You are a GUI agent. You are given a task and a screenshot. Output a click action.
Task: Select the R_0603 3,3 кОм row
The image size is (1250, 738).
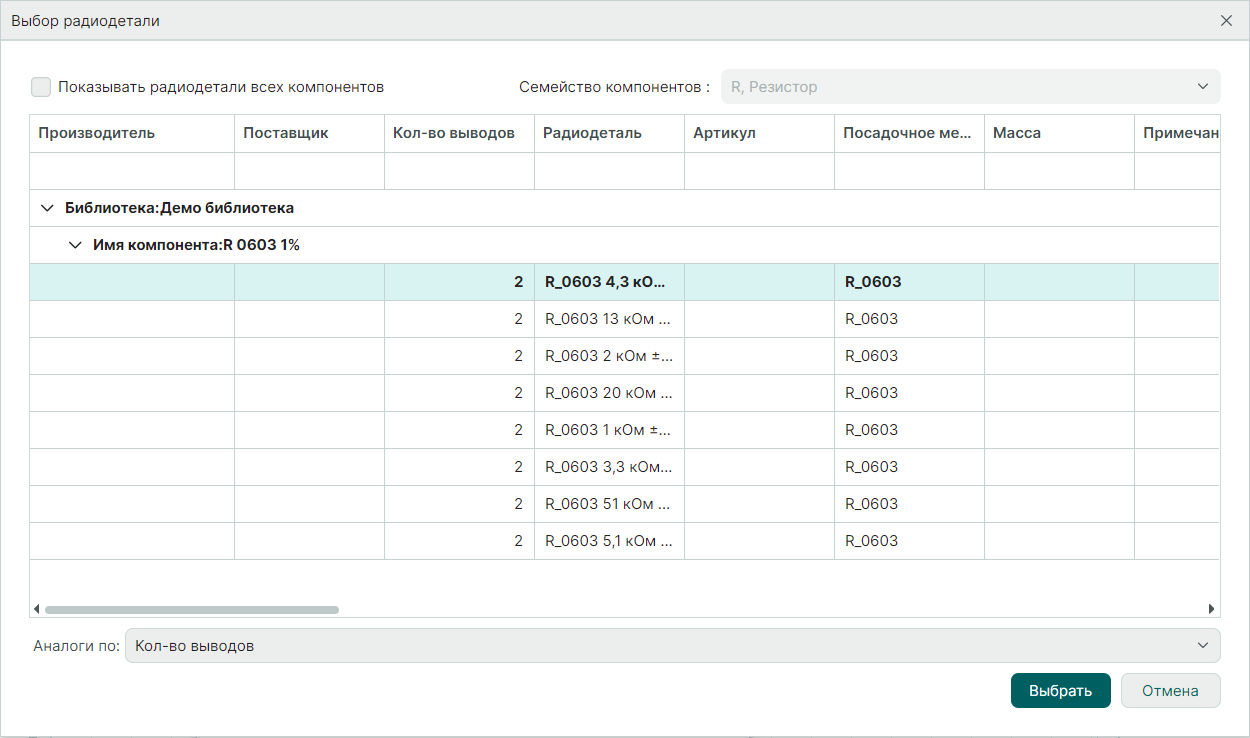pos(608,467)
